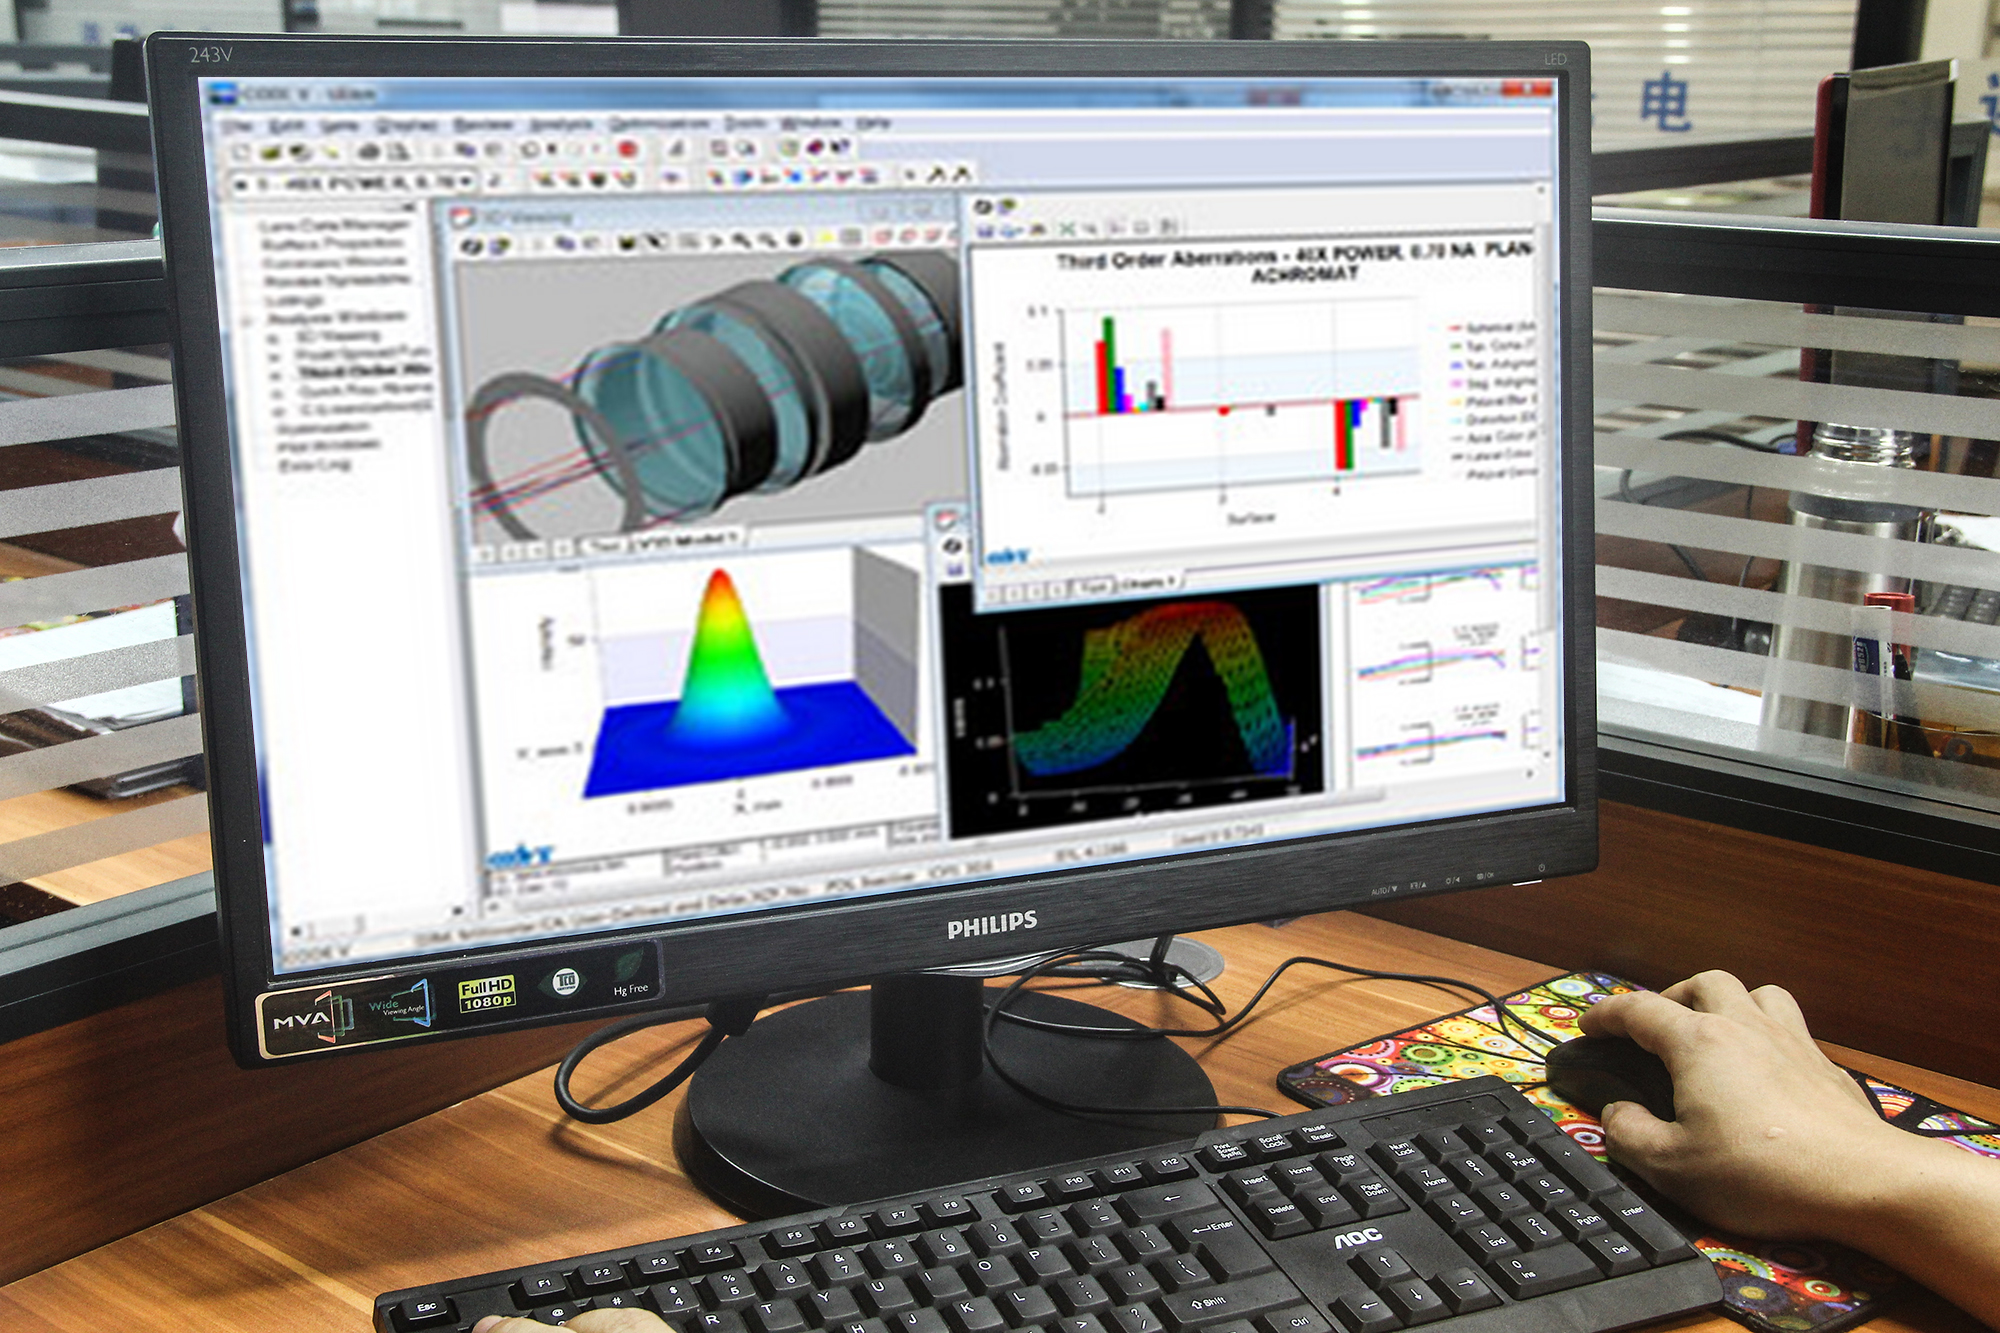
Task: Open the Edit menu
Action: [287, 125]
